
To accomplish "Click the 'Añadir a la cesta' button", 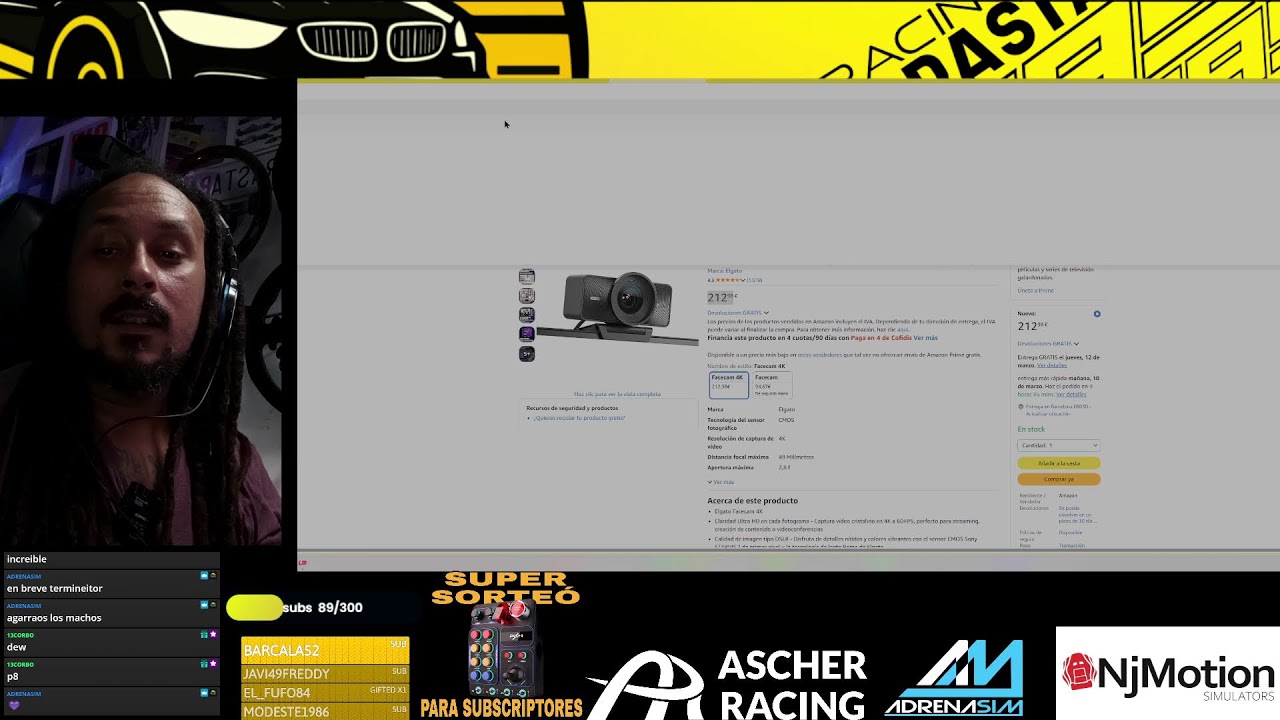I will 1058,463.
